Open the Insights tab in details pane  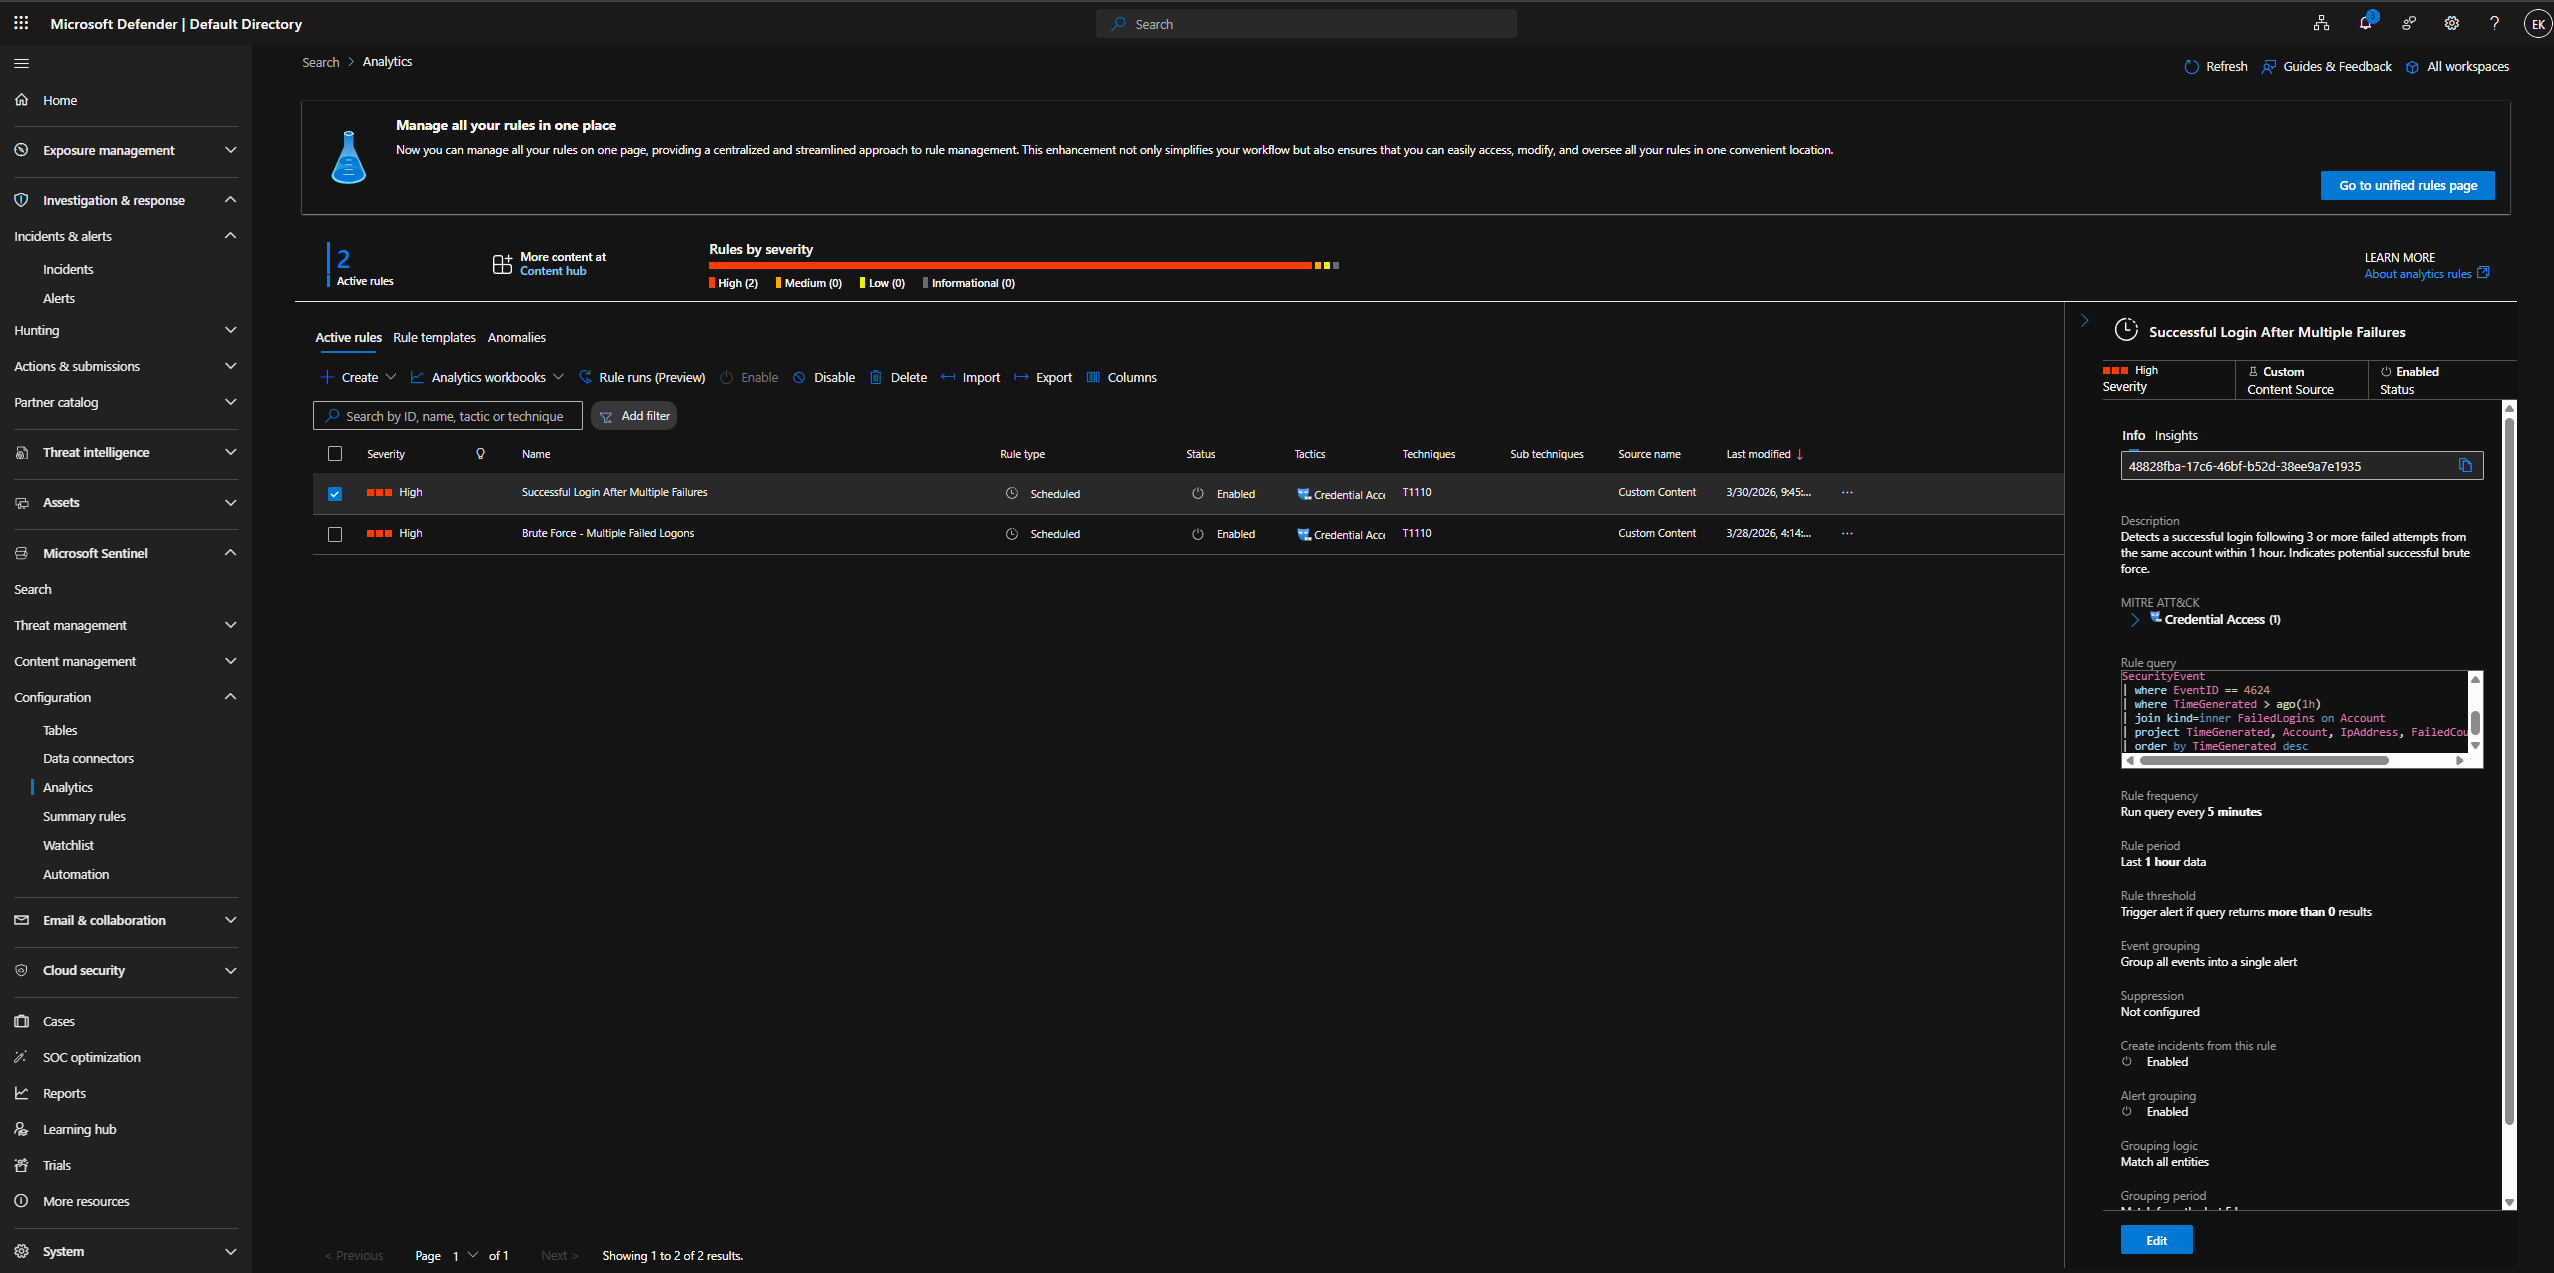2176,435
